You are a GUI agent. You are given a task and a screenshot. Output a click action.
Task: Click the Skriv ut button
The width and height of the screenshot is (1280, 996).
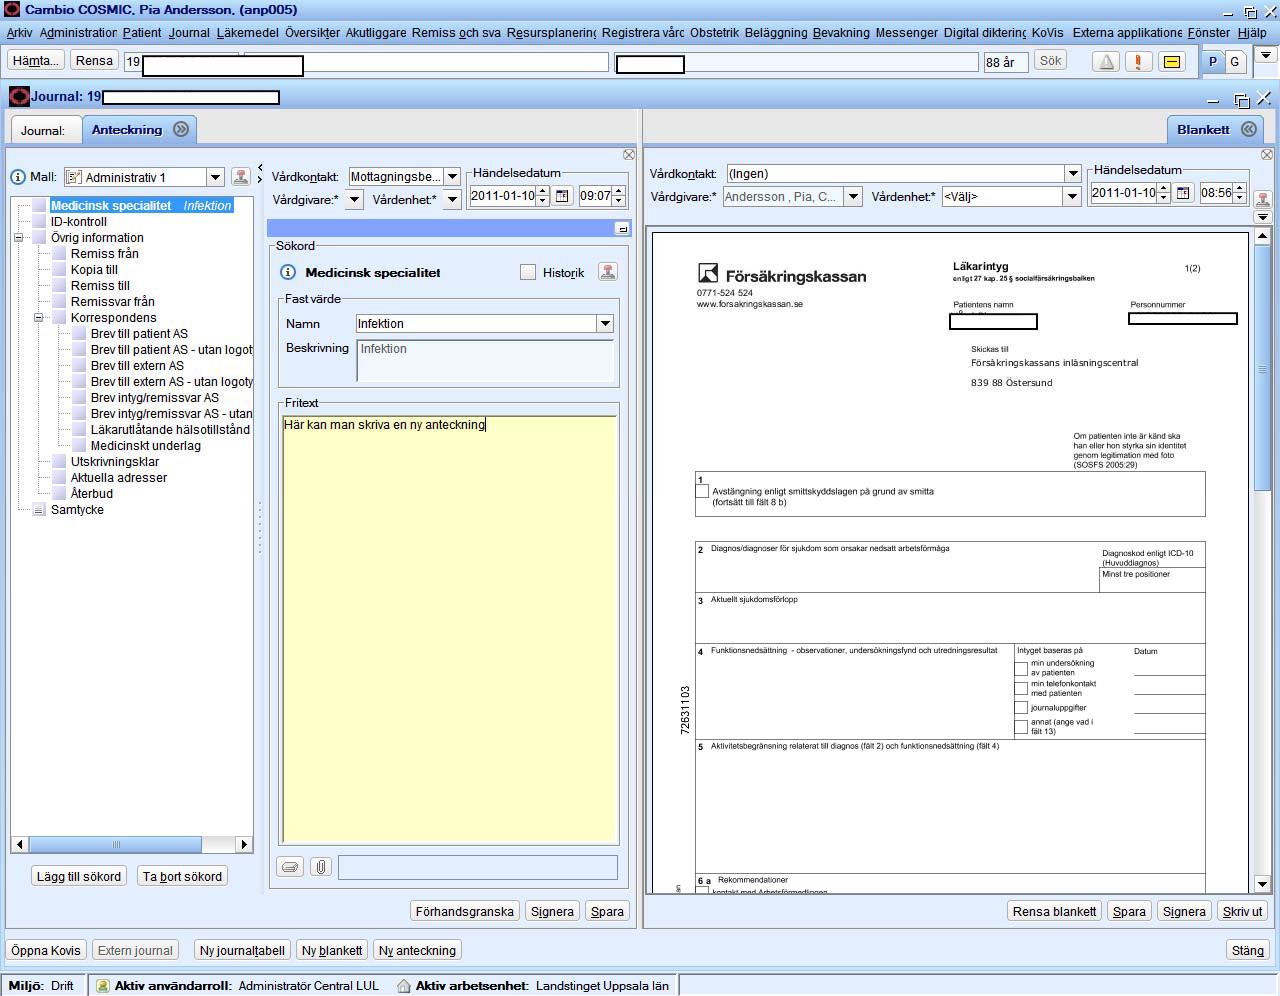click(1243, 911)
